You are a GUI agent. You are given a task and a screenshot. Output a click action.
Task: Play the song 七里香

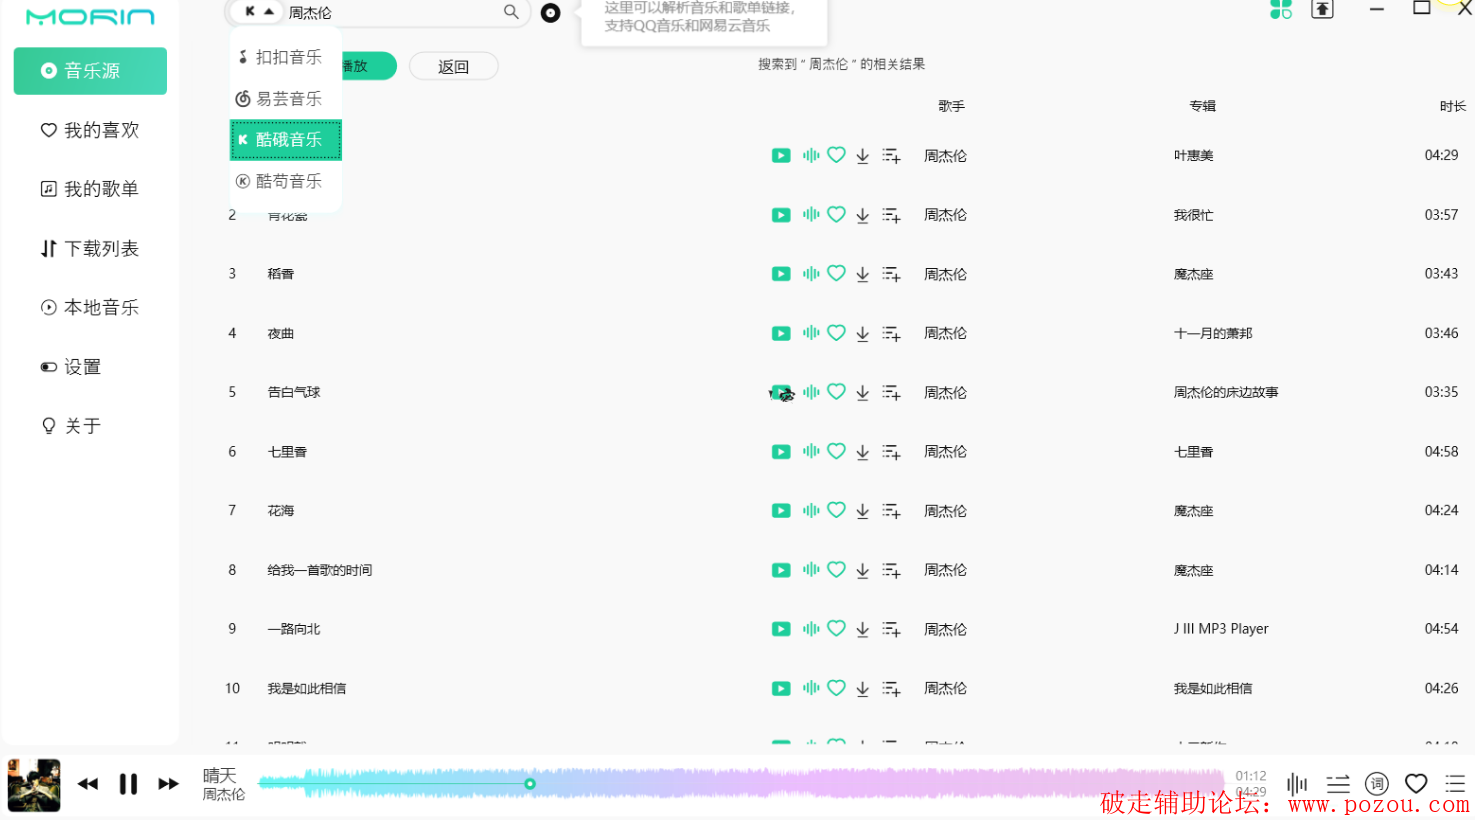[781, 452]
